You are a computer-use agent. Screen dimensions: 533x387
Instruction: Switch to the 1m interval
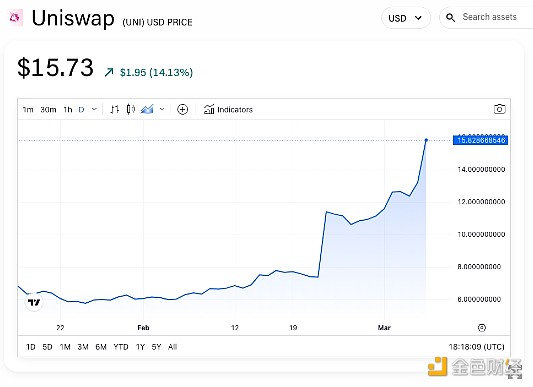point(28,110)
